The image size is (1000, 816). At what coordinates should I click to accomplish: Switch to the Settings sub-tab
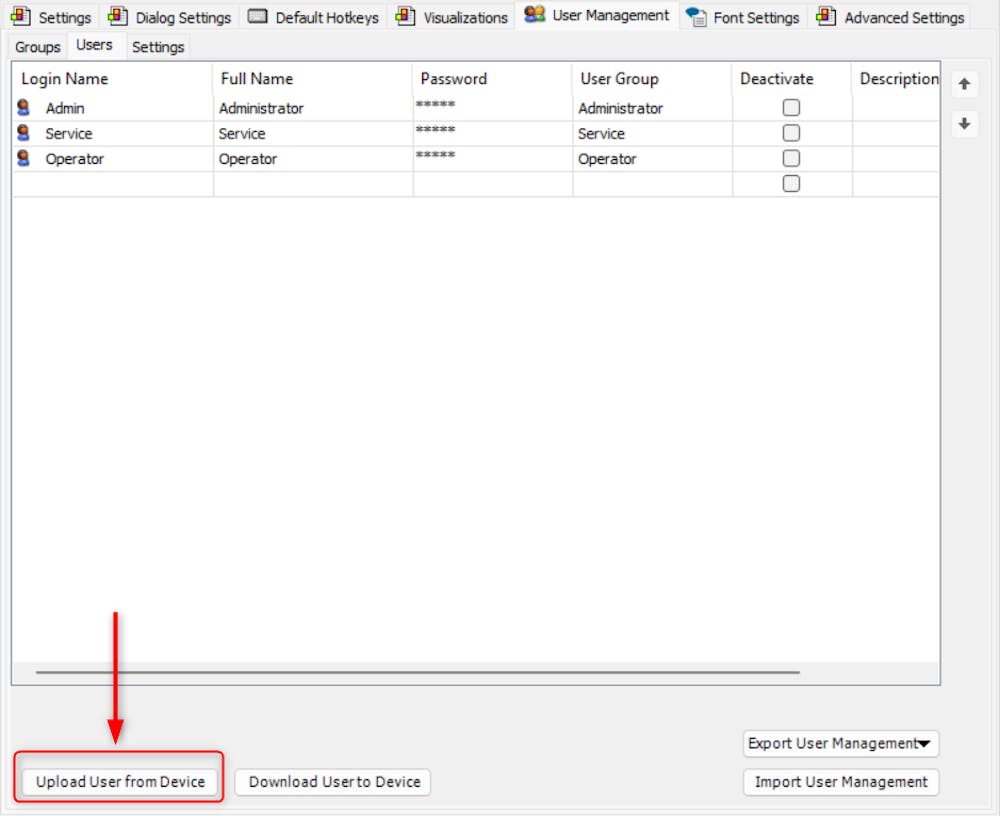coord(157,46)
